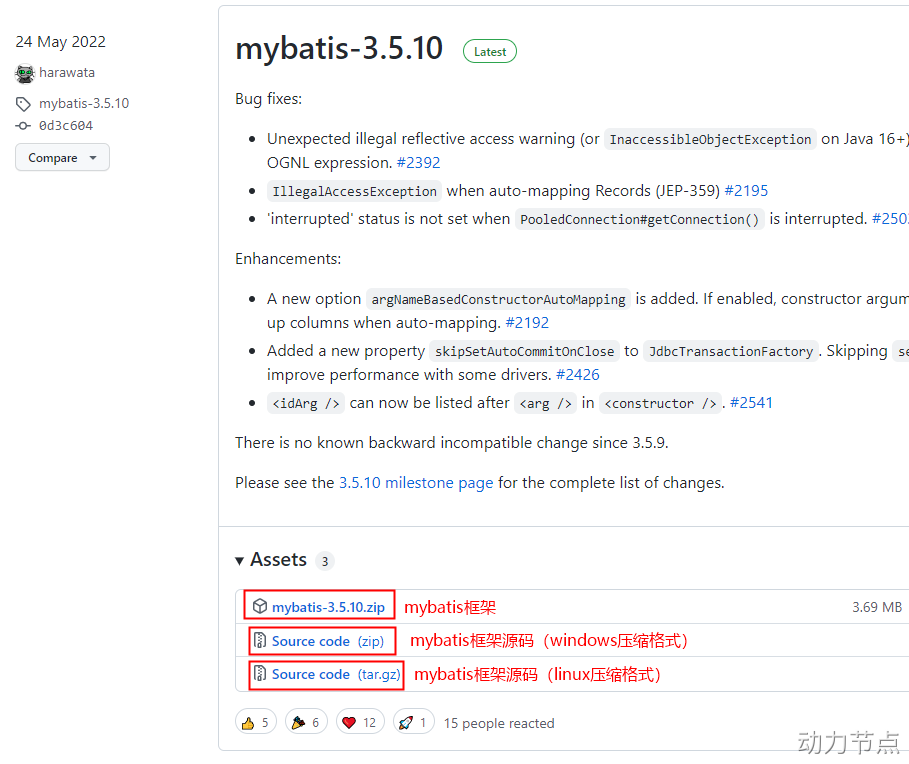Open issue #2541 link
This screenshot has width=909, height=764.
(751, 403)
